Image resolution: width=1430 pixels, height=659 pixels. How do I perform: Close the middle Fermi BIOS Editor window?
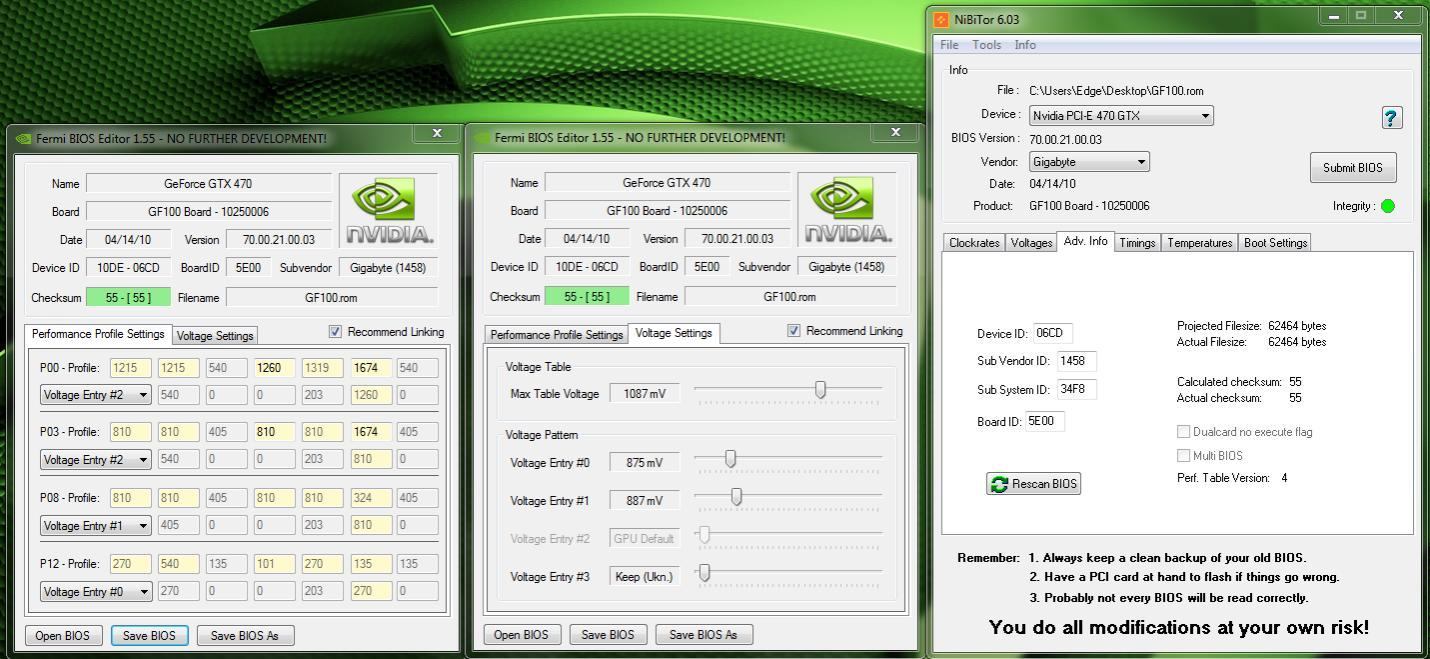point(895,132)
